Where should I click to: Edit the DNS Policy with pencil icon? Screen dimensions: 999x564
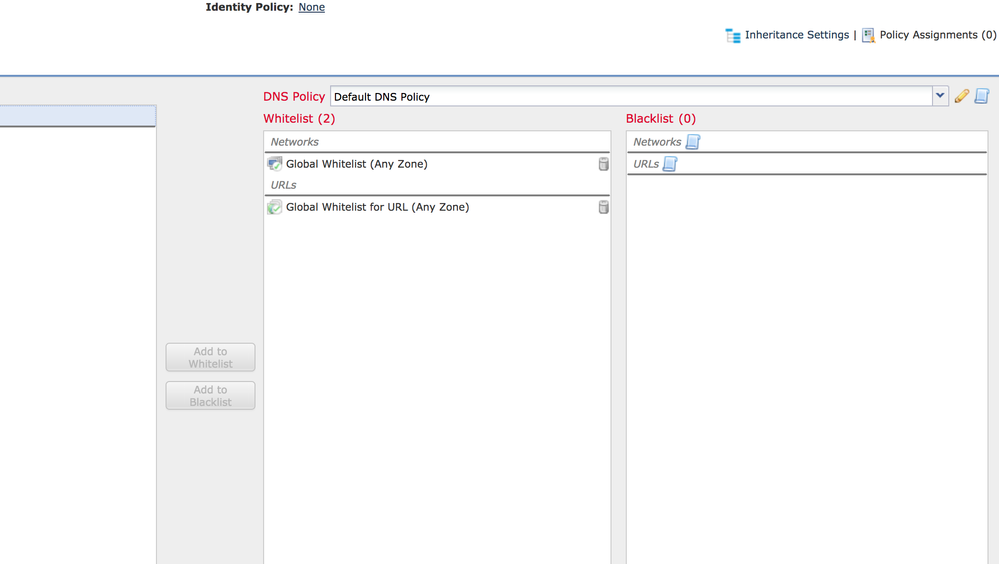coord(961,96)
